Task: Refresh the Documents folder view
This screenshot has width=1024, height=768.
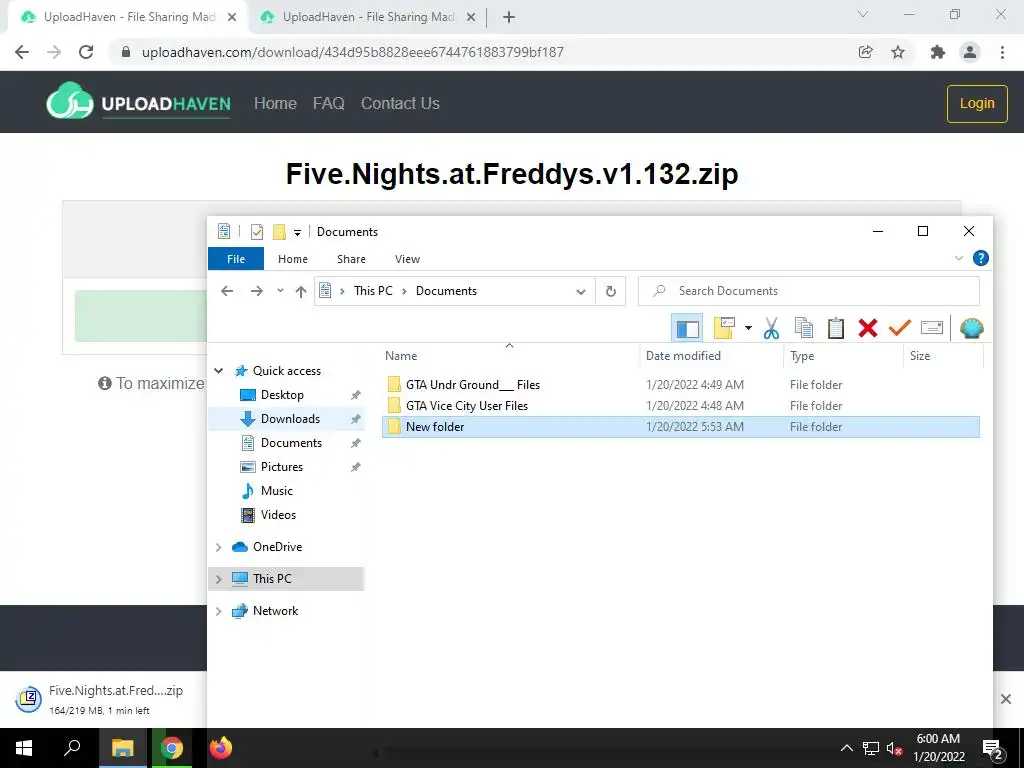Action: (x=611, y=291)
